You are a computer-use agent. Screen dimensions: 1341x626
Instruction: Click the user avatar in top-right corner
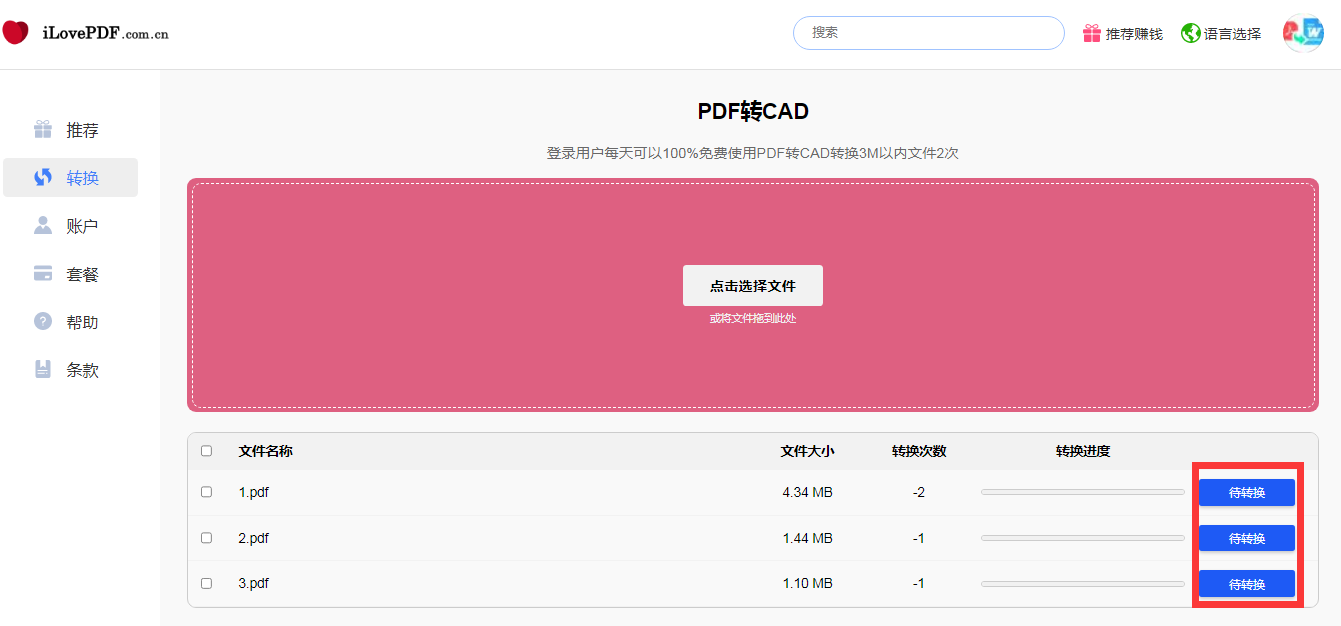(1303, 32)
